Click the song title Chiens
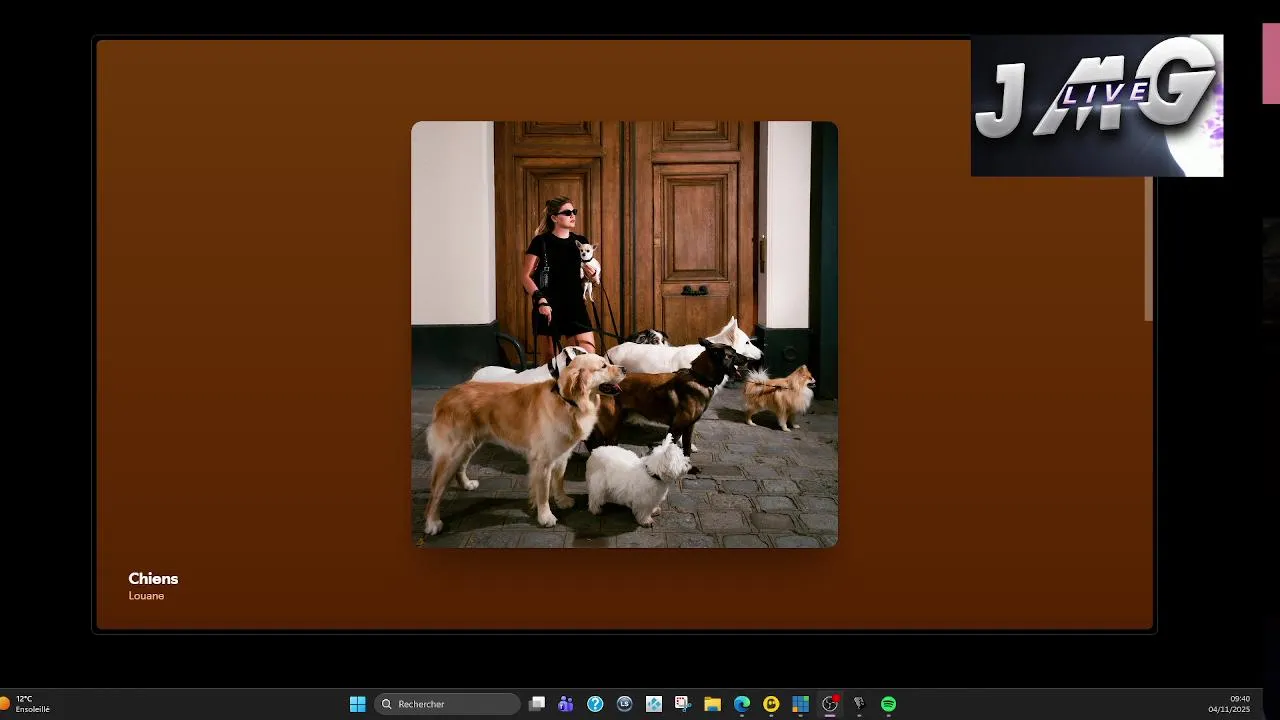The width and height of the screenshot is (1280, 720). [x=153, y=578]
